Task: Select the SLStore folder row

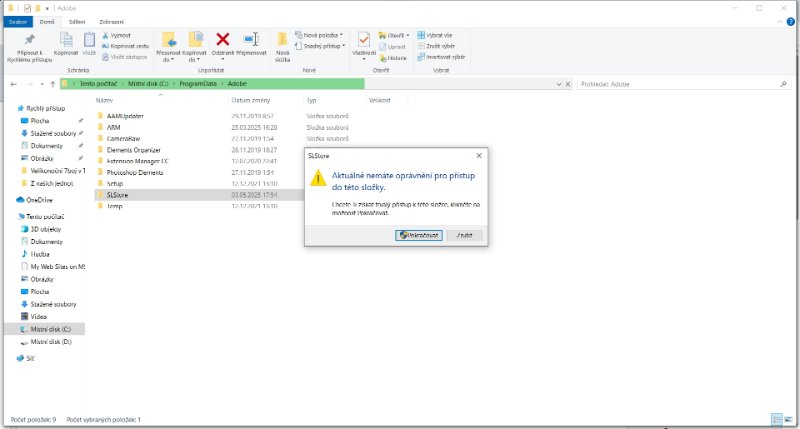Action: (199, 195)
